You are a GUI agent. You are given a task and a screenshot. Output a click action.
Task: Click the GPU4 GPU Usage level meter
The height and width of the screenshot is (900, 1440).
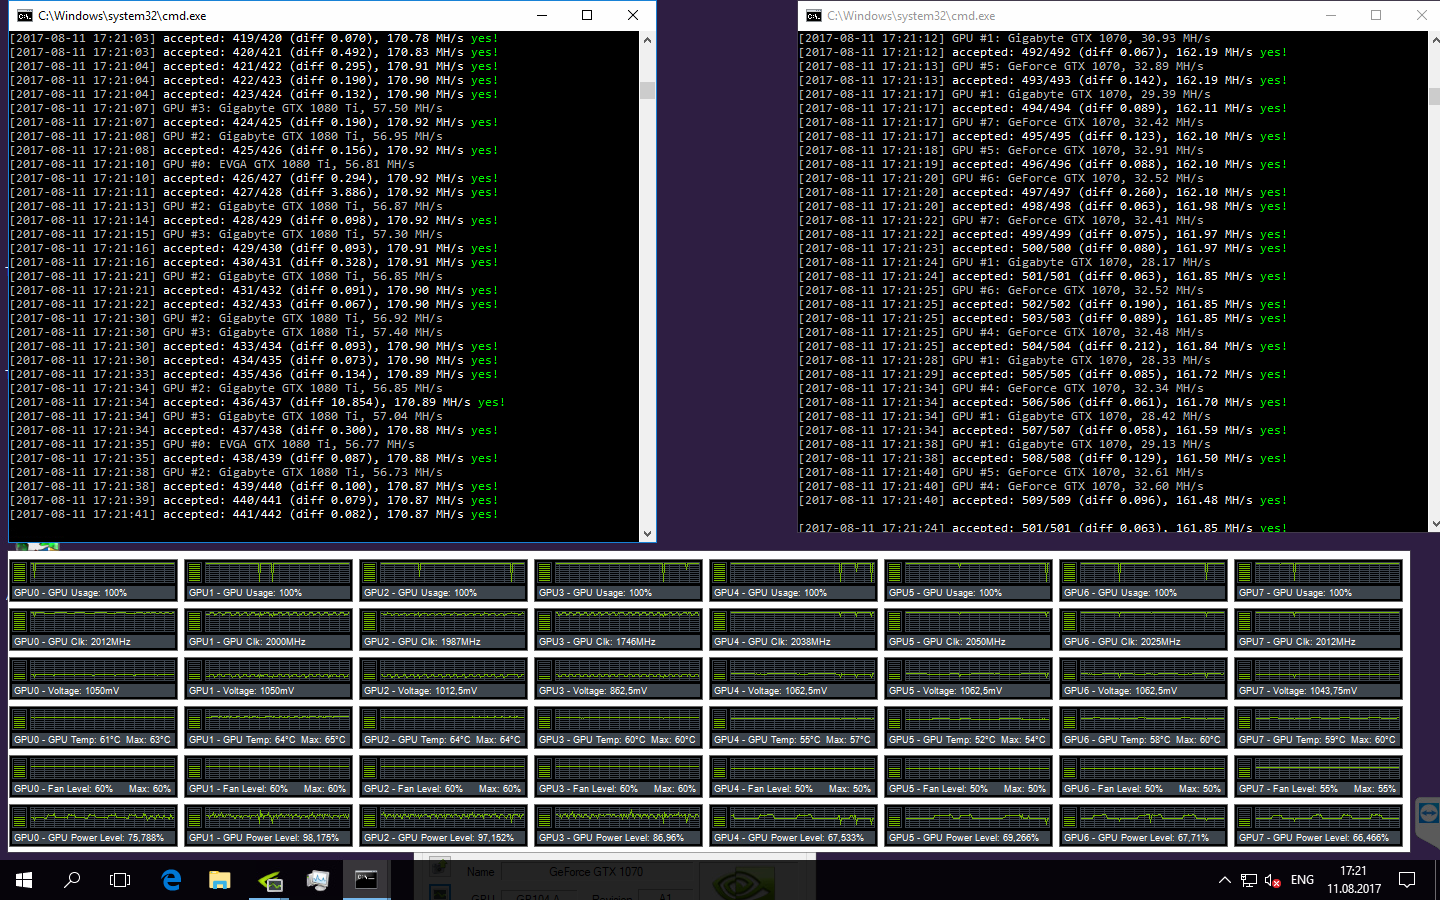click(720, 572)
